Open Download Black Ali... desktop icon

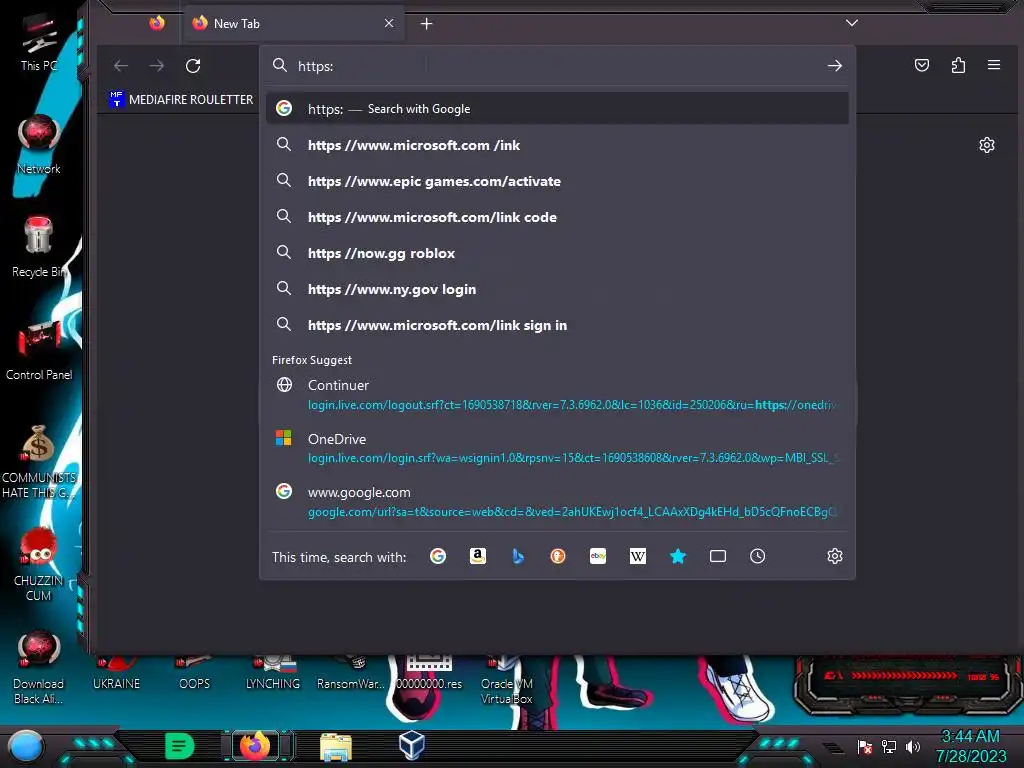pyautogui.click(x=39, y=667)
